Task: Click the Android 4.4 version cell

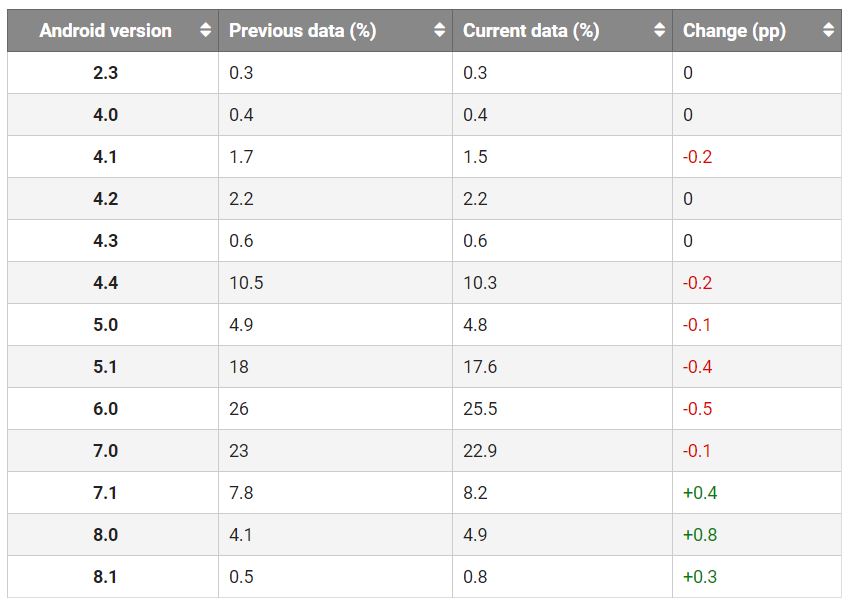Action: click(105, 283)
